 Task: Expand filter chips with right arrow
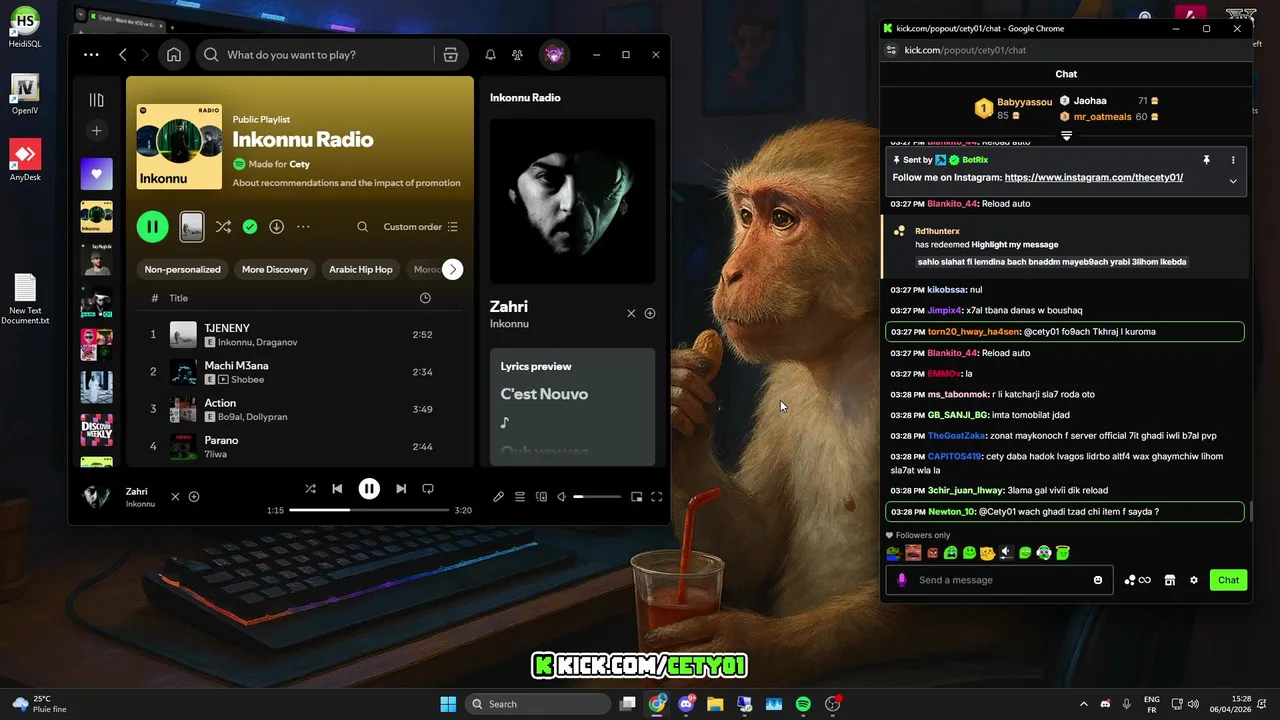453,269
